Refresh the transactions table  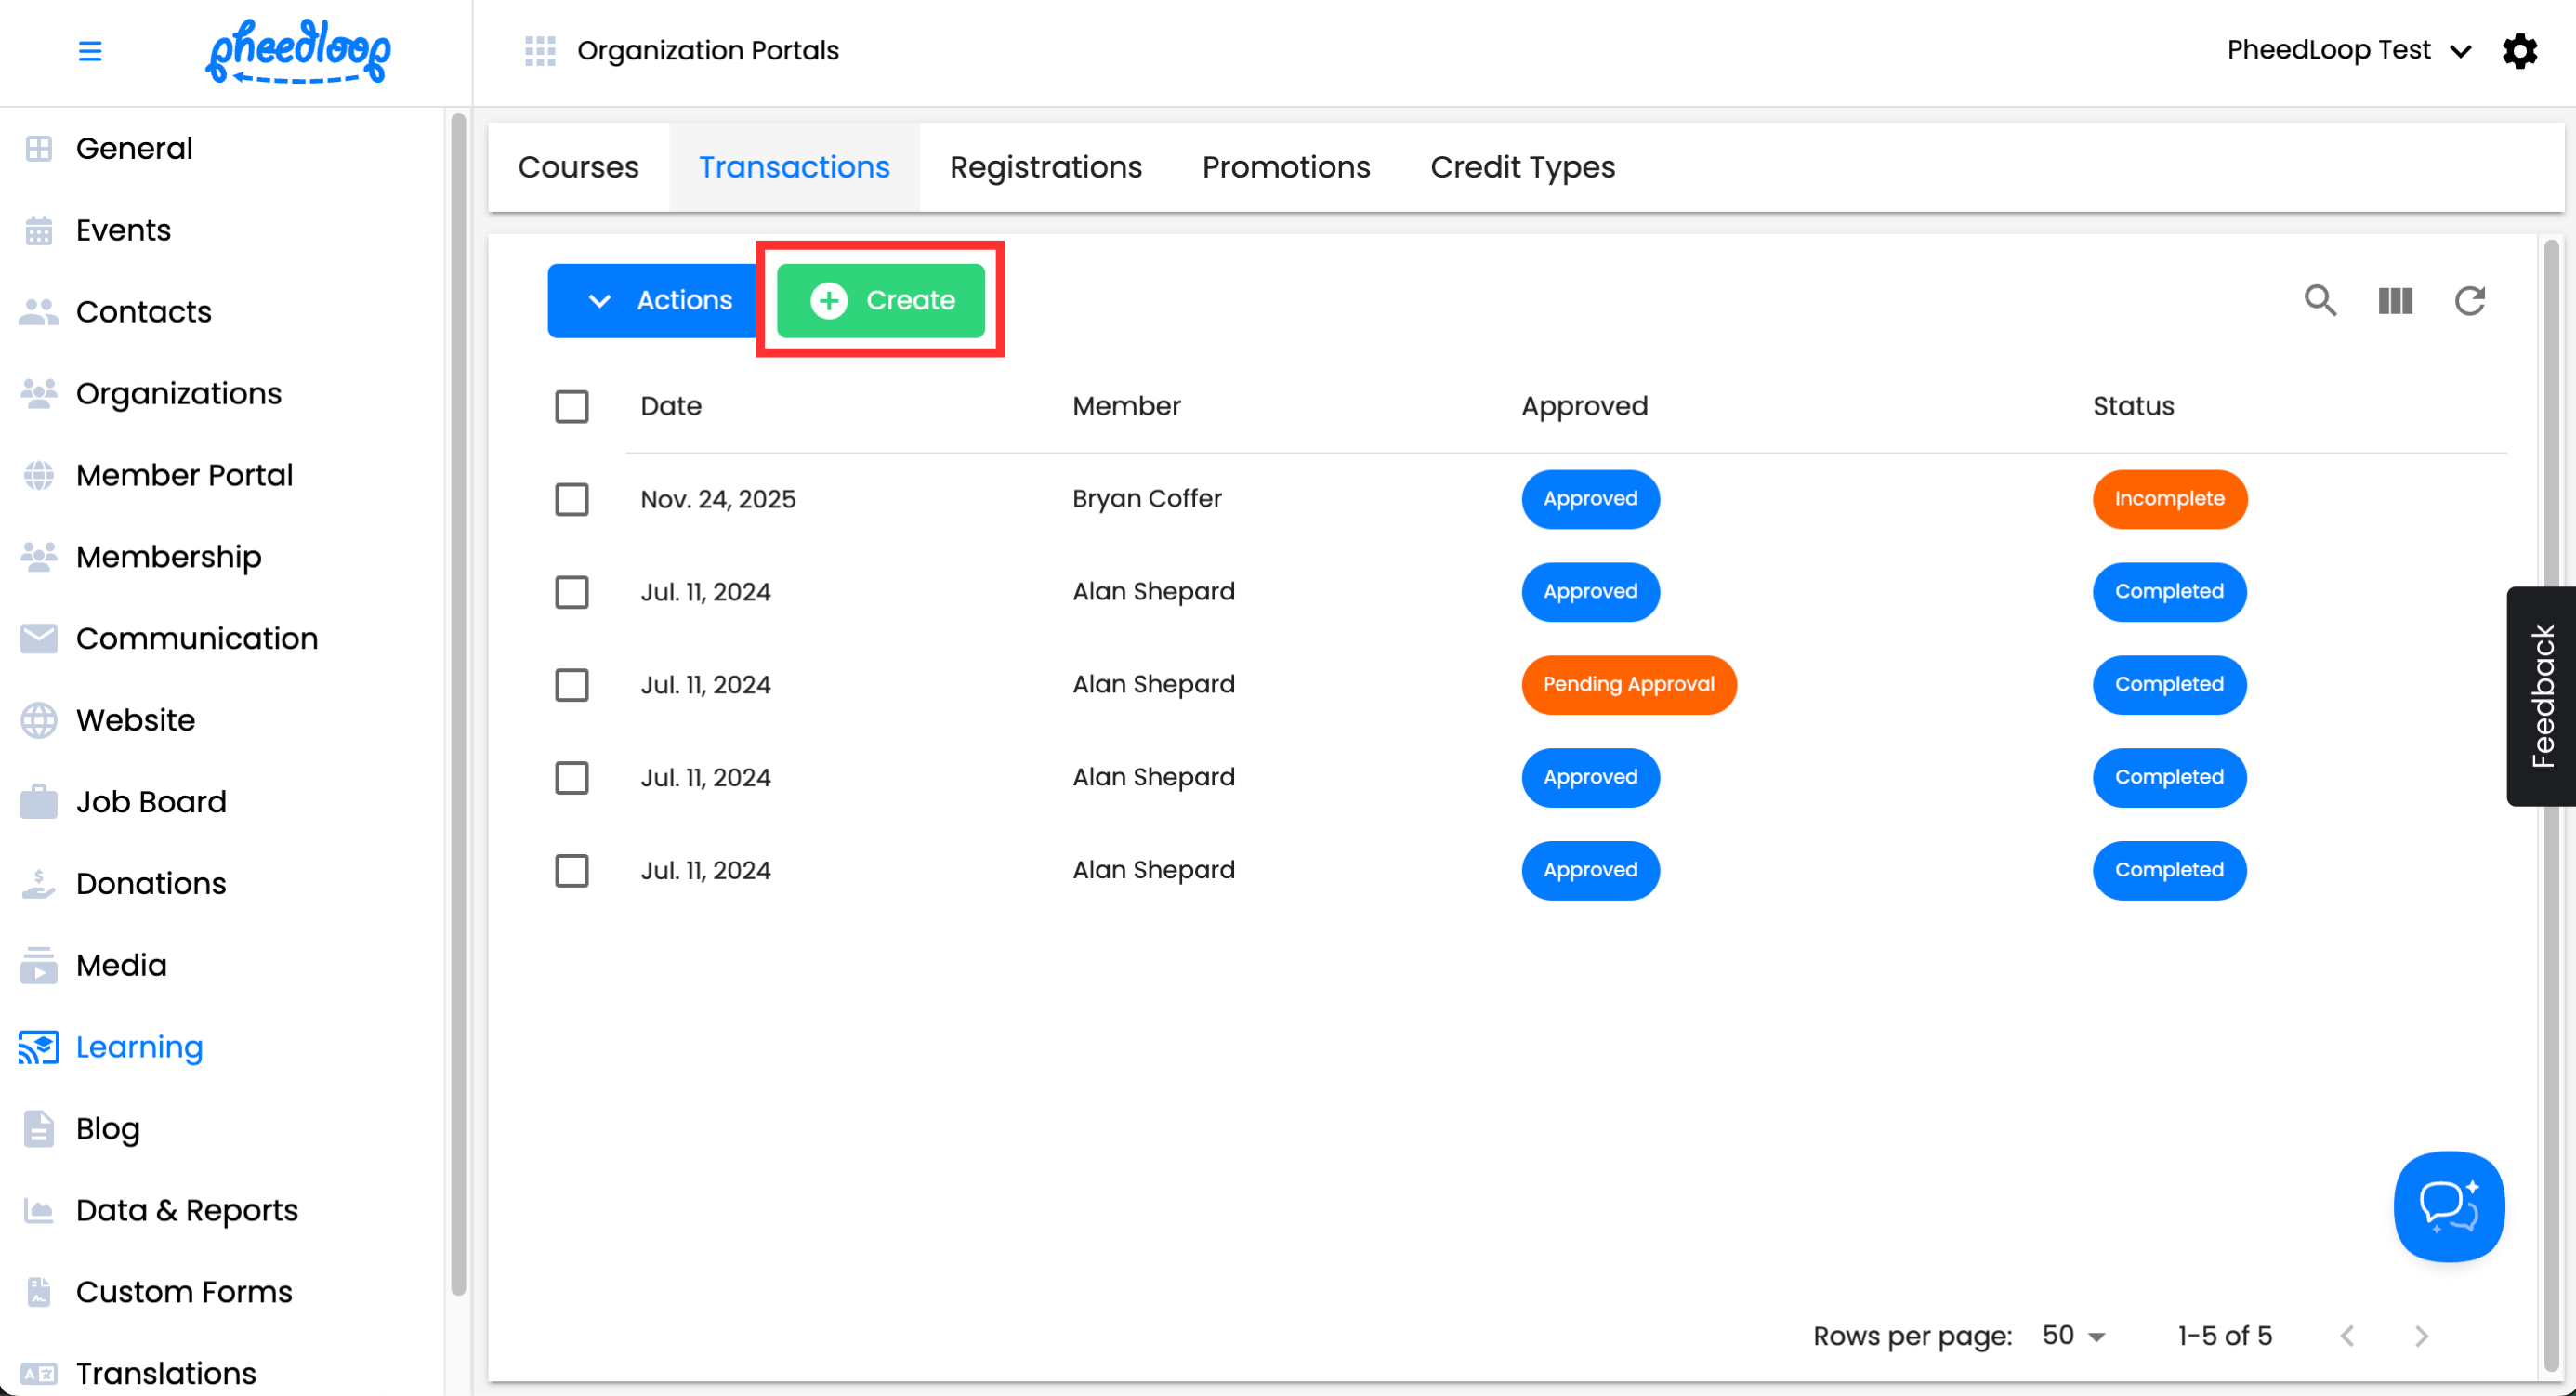click(x=2469, y=300)
